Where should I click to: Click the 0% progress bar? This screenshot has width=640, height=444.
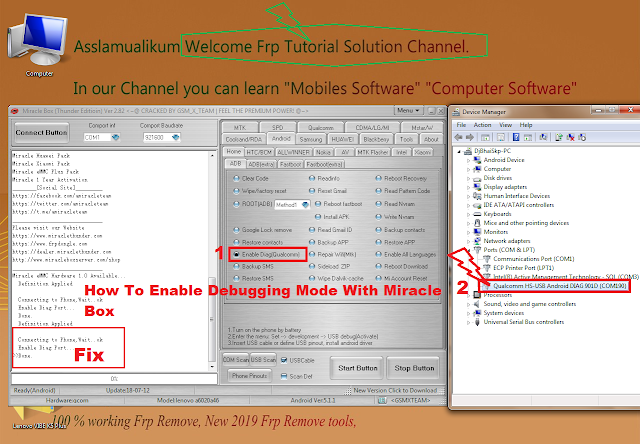point(114,379)
